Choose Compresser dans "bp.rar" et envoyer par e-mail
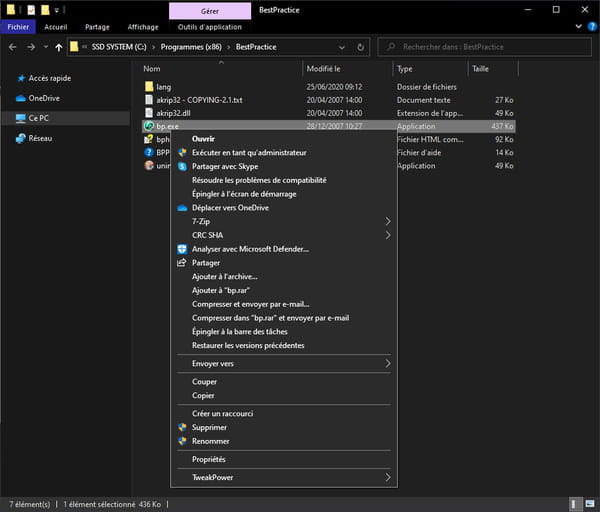Image resolution: width=600 pixels, height=512 pixels. point(284,318)
